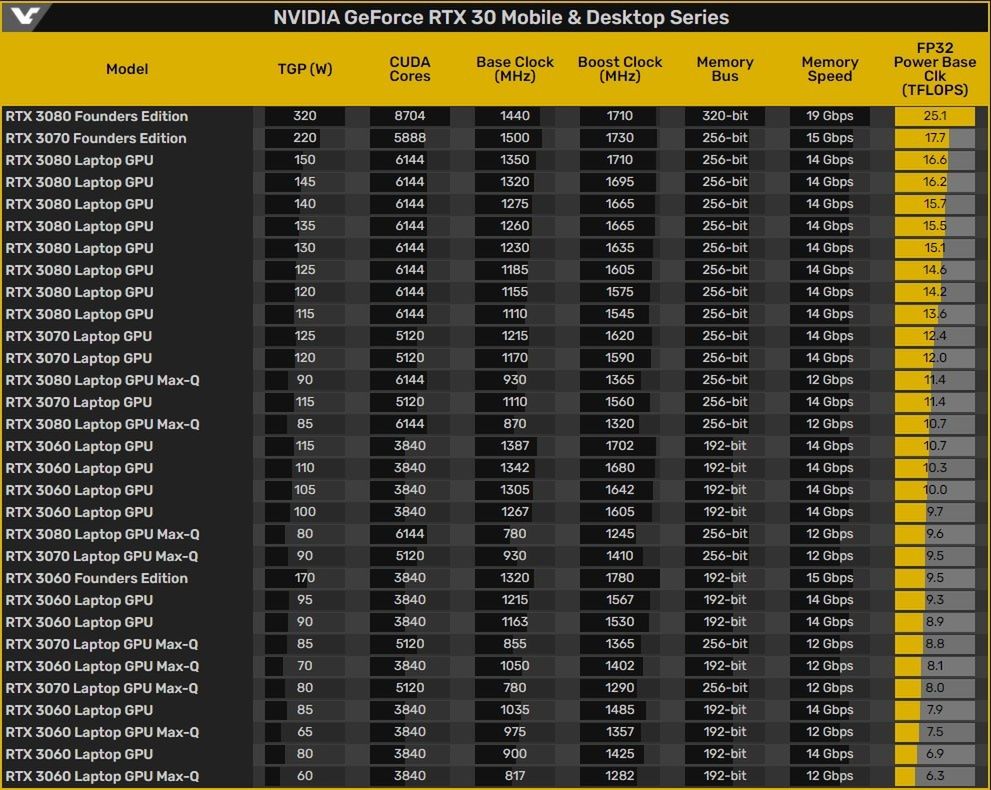Select the 7.5 TFLOPS bar

click(935, 732)
